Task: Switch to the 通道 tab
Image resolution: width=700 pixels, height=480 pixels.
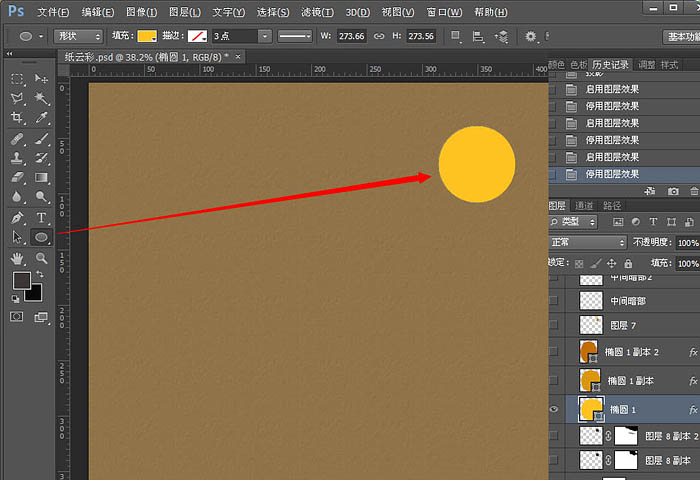Action: [x=584, y=205]
